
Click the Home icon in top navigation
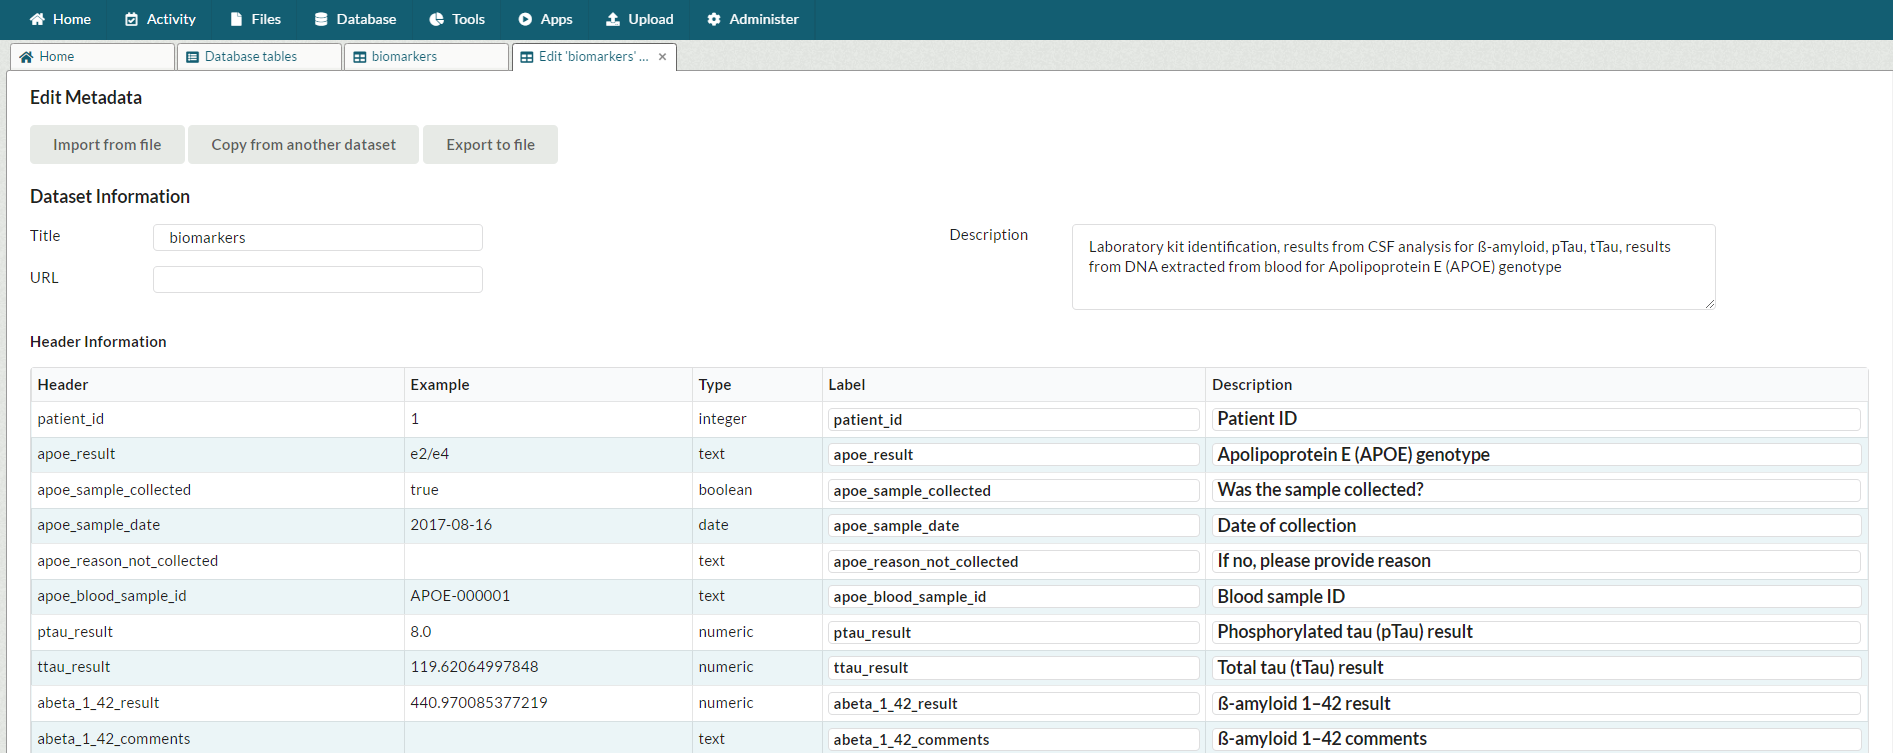click(37, 19)
